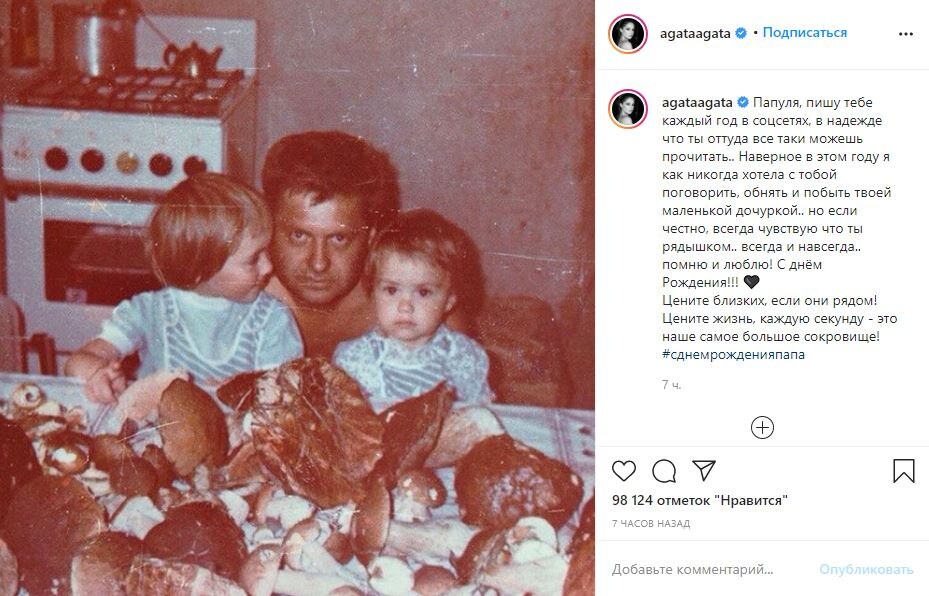
Task: Load more comments with plus circle
Action: click(x=763, y=427)
